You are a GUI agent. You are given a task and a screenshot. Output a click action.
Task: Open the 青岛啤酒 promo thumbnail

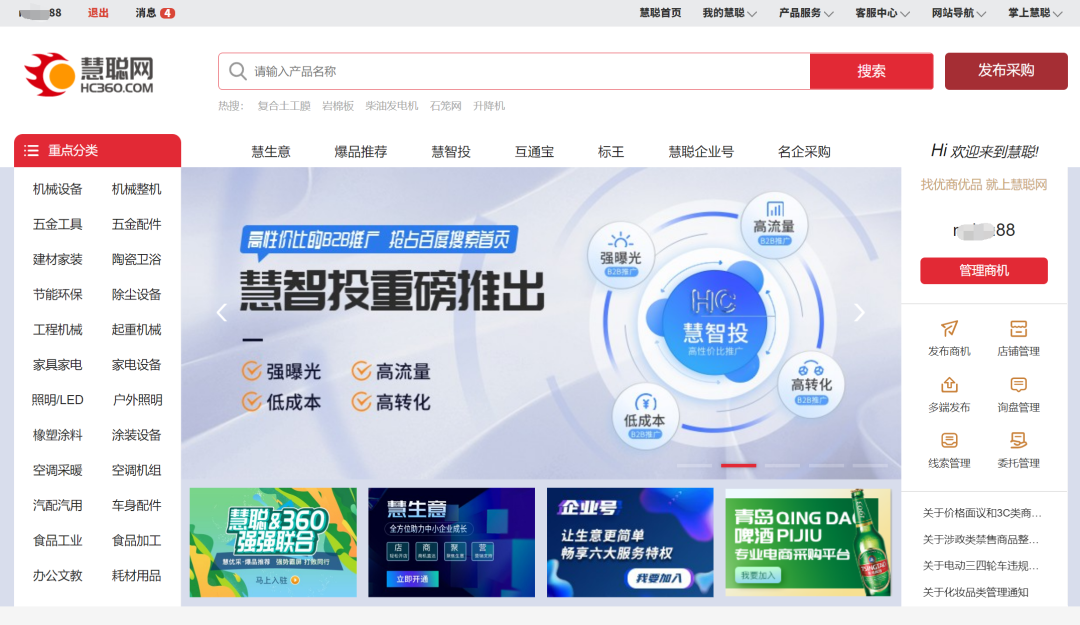pos(808,542)
